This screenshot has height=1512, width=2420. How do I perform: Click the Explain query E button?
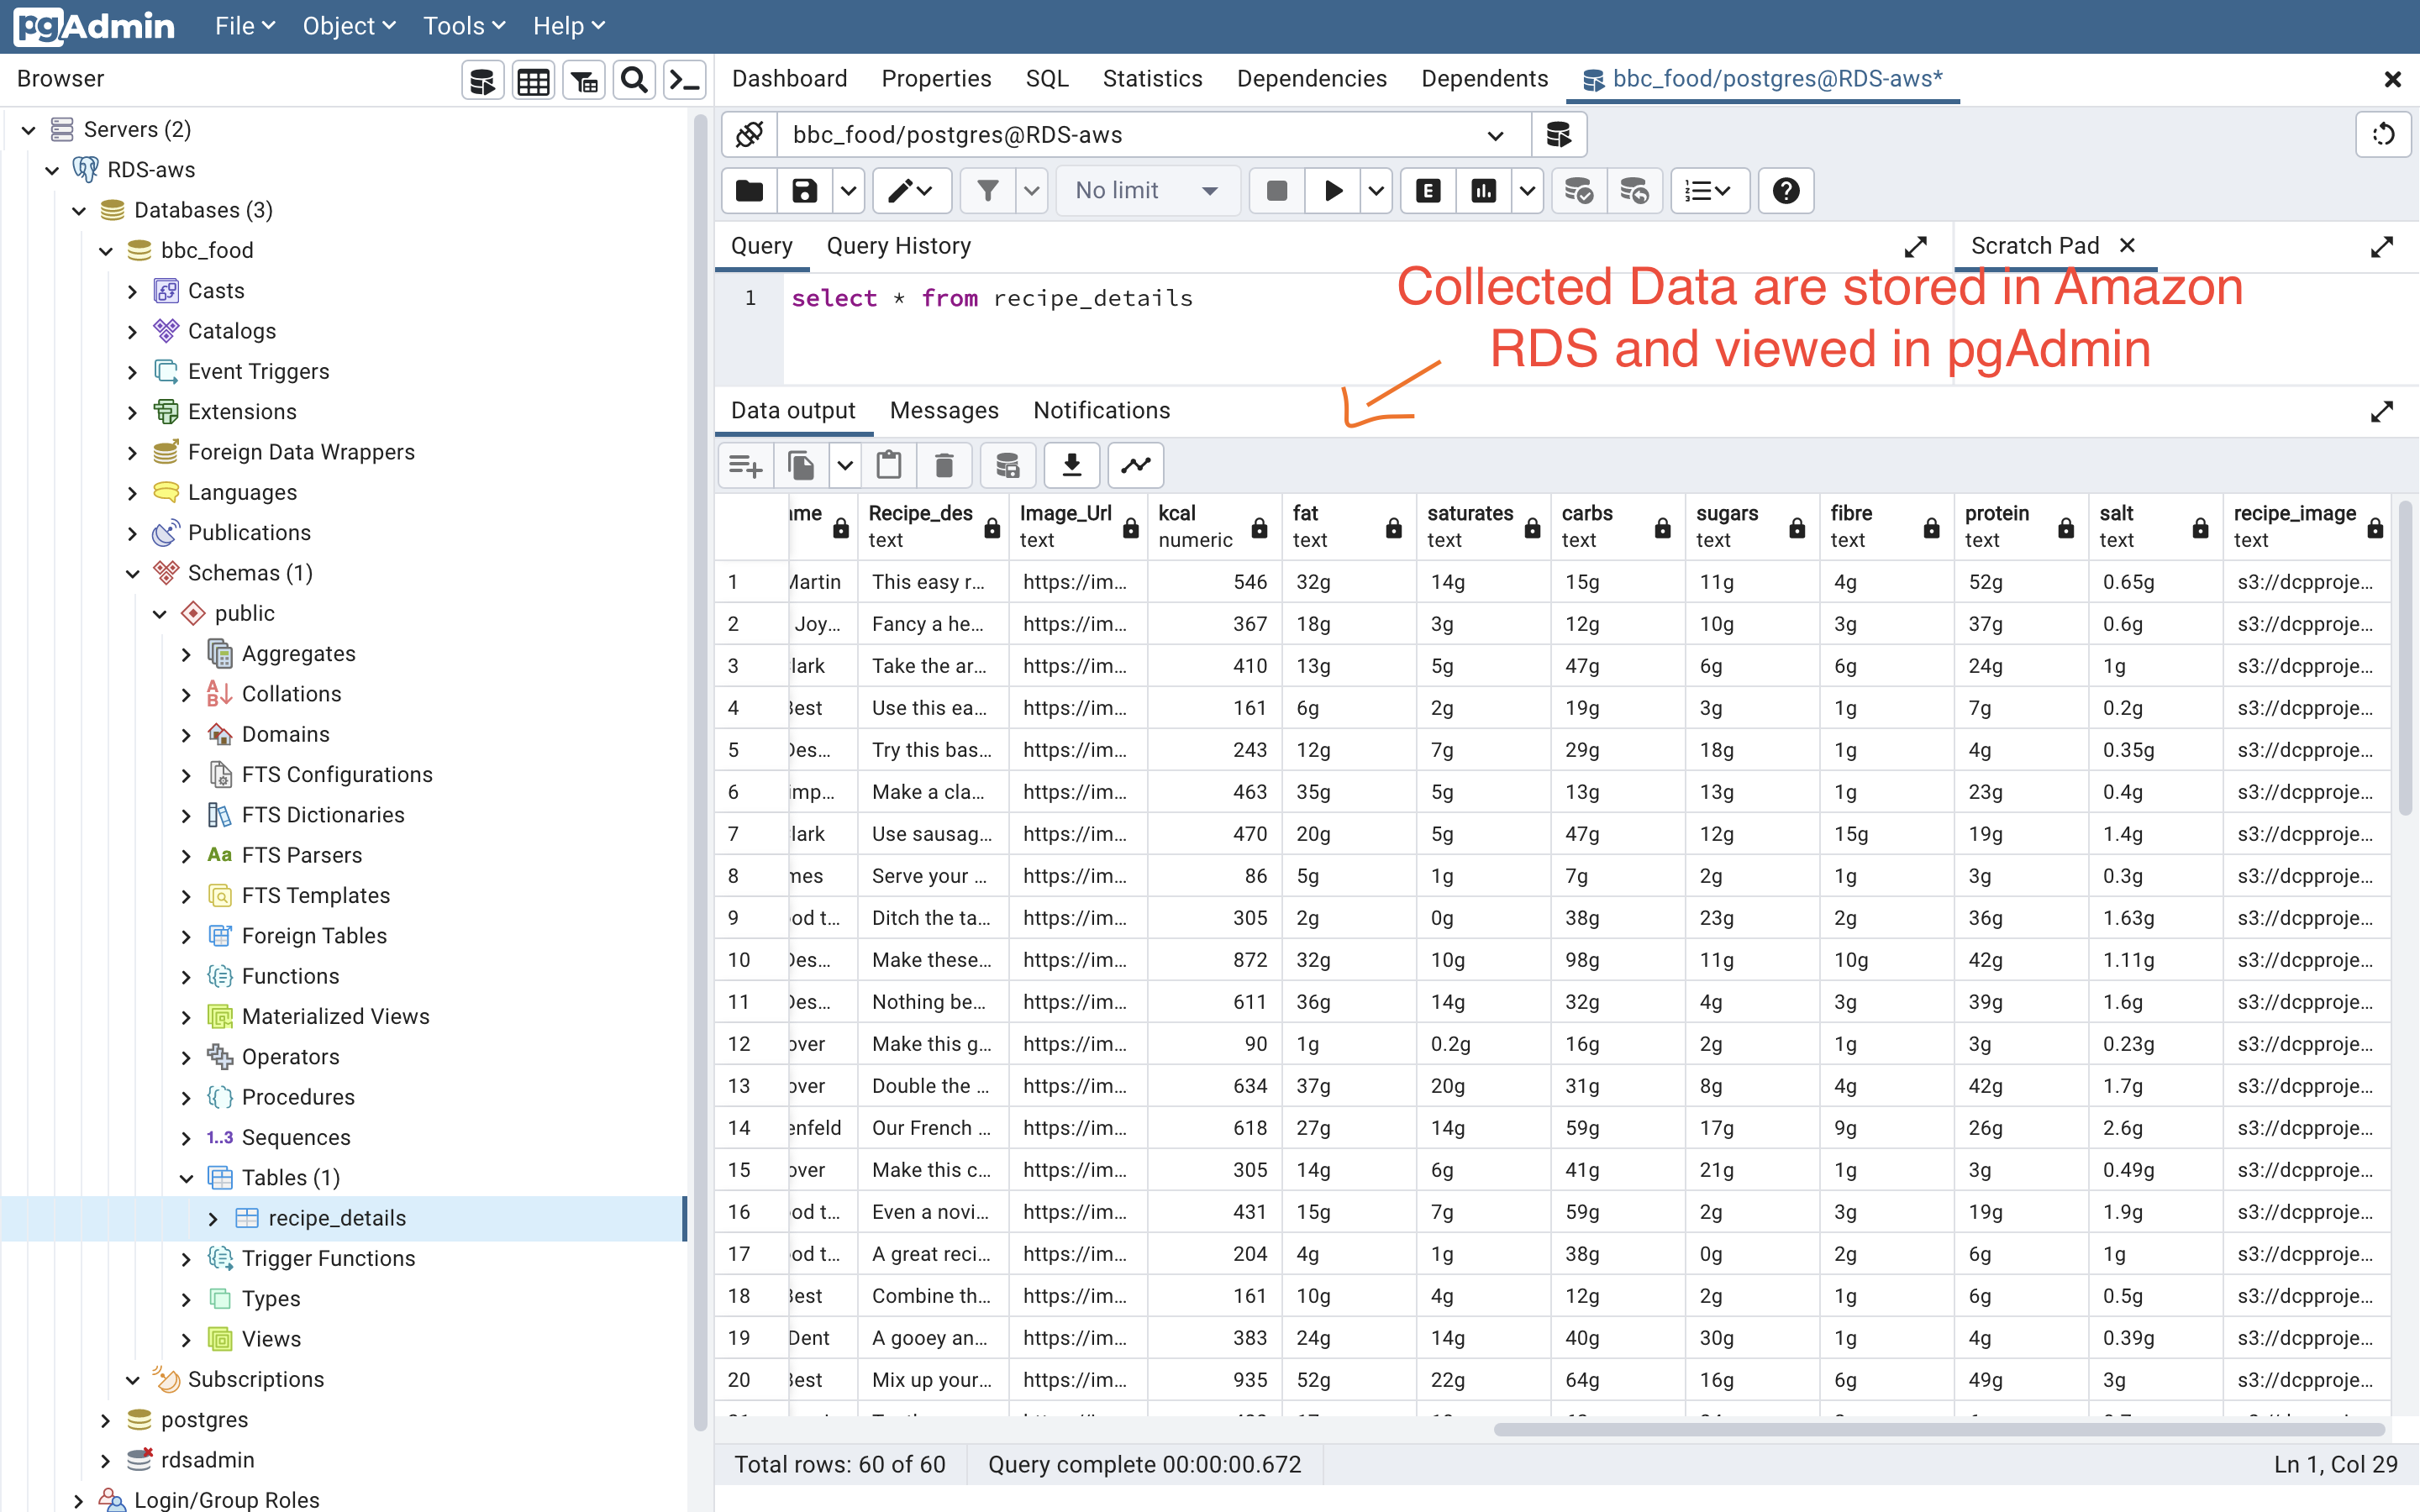[1428, 190]
